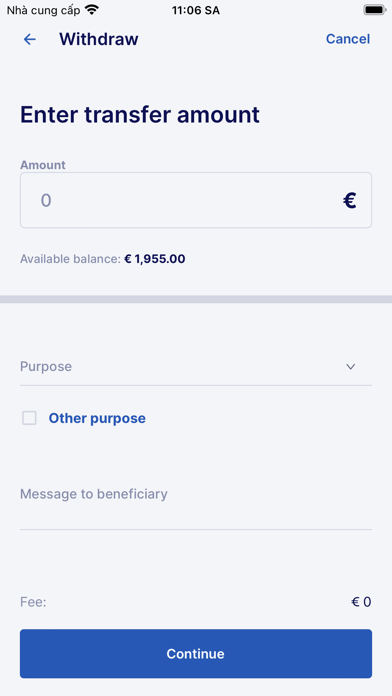Screen dimensions: 392x696
Task: Expand the Purpose dropdown chevron
Action: tap(351, 367)
